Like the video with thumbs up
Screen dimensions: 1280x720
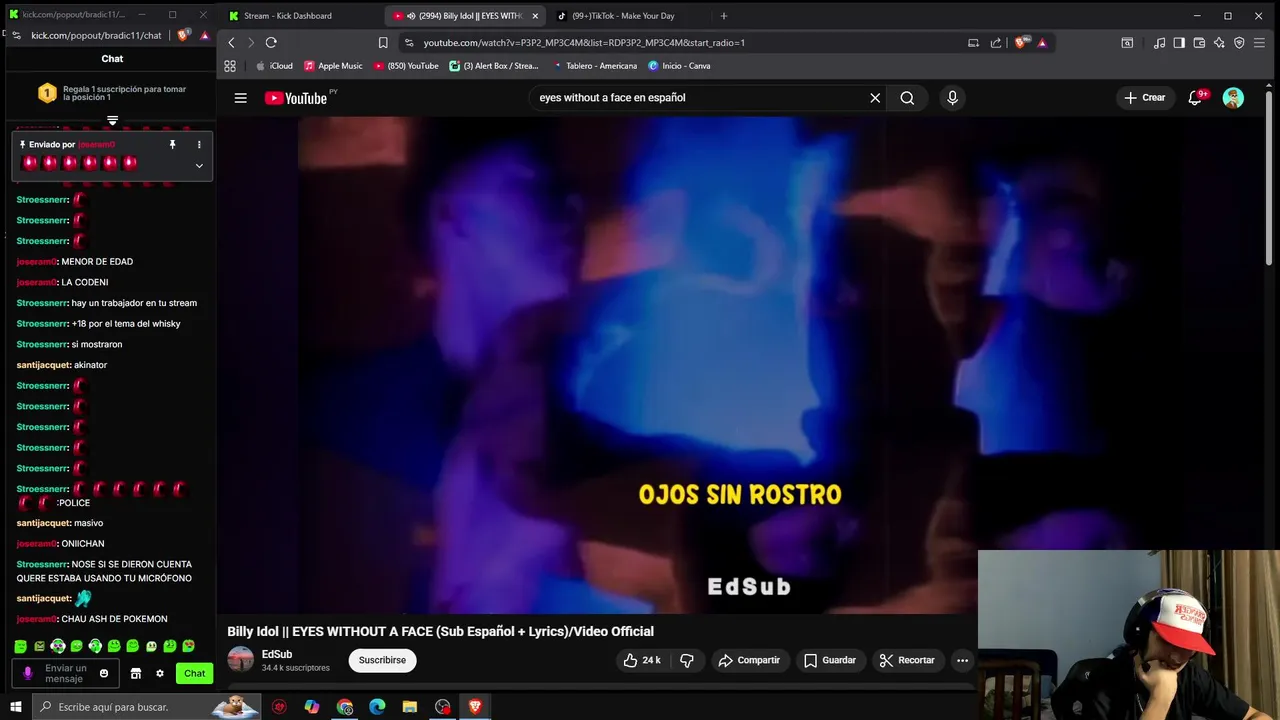point(642,660)
